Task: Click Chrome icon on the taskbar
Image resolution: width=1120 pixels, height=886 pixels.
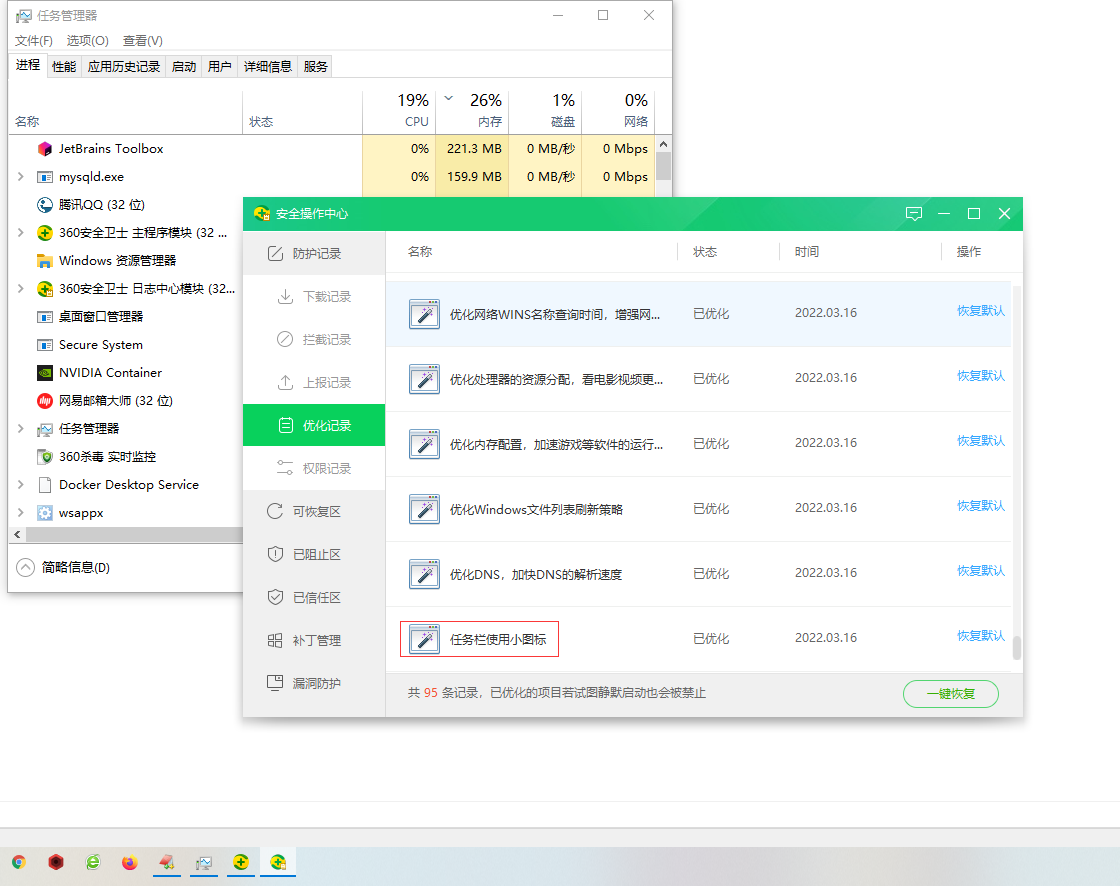Action: coord(18,862)
